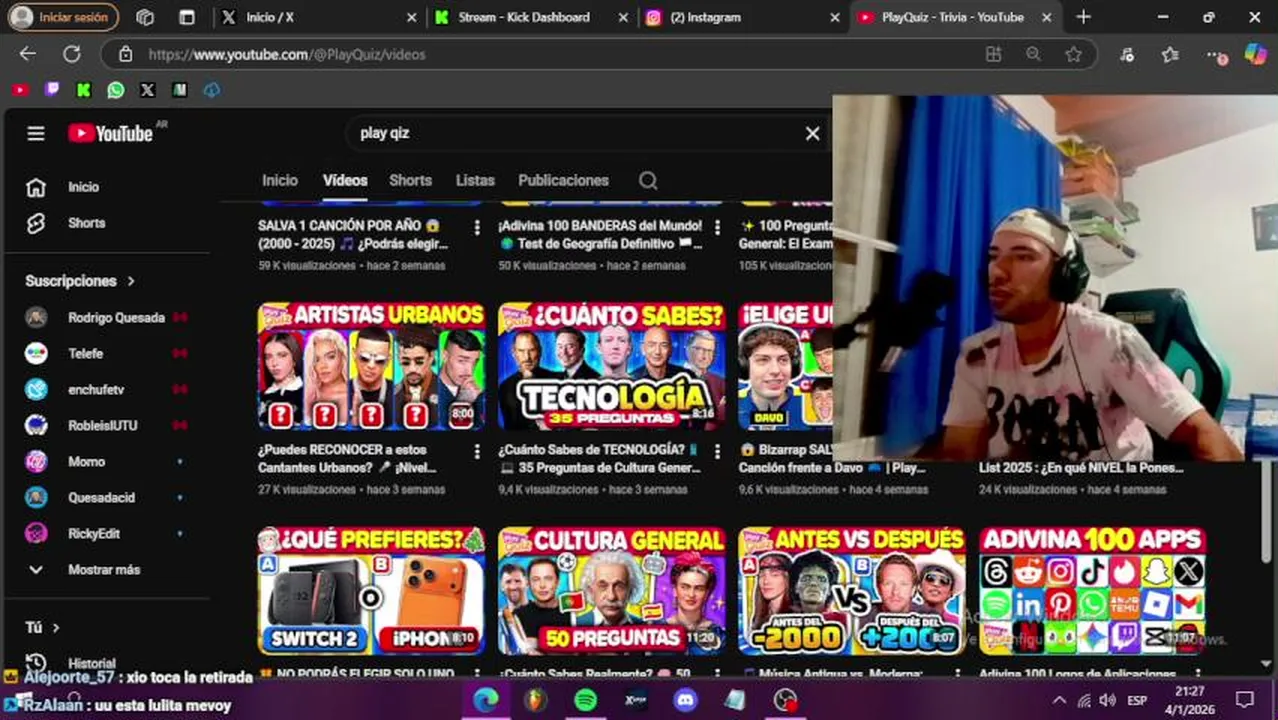Viewport: 1278px width, 720px height.
Task: Open CULTURA GENERAL 50 PREGUNTAS thumbnail
Action: [x=612, y=590]
